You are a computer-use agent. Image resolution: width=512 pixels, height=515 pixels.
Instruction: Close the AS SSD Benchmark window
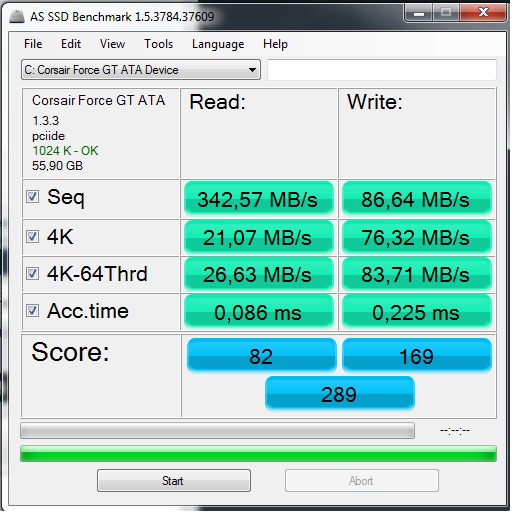[483, 13]
